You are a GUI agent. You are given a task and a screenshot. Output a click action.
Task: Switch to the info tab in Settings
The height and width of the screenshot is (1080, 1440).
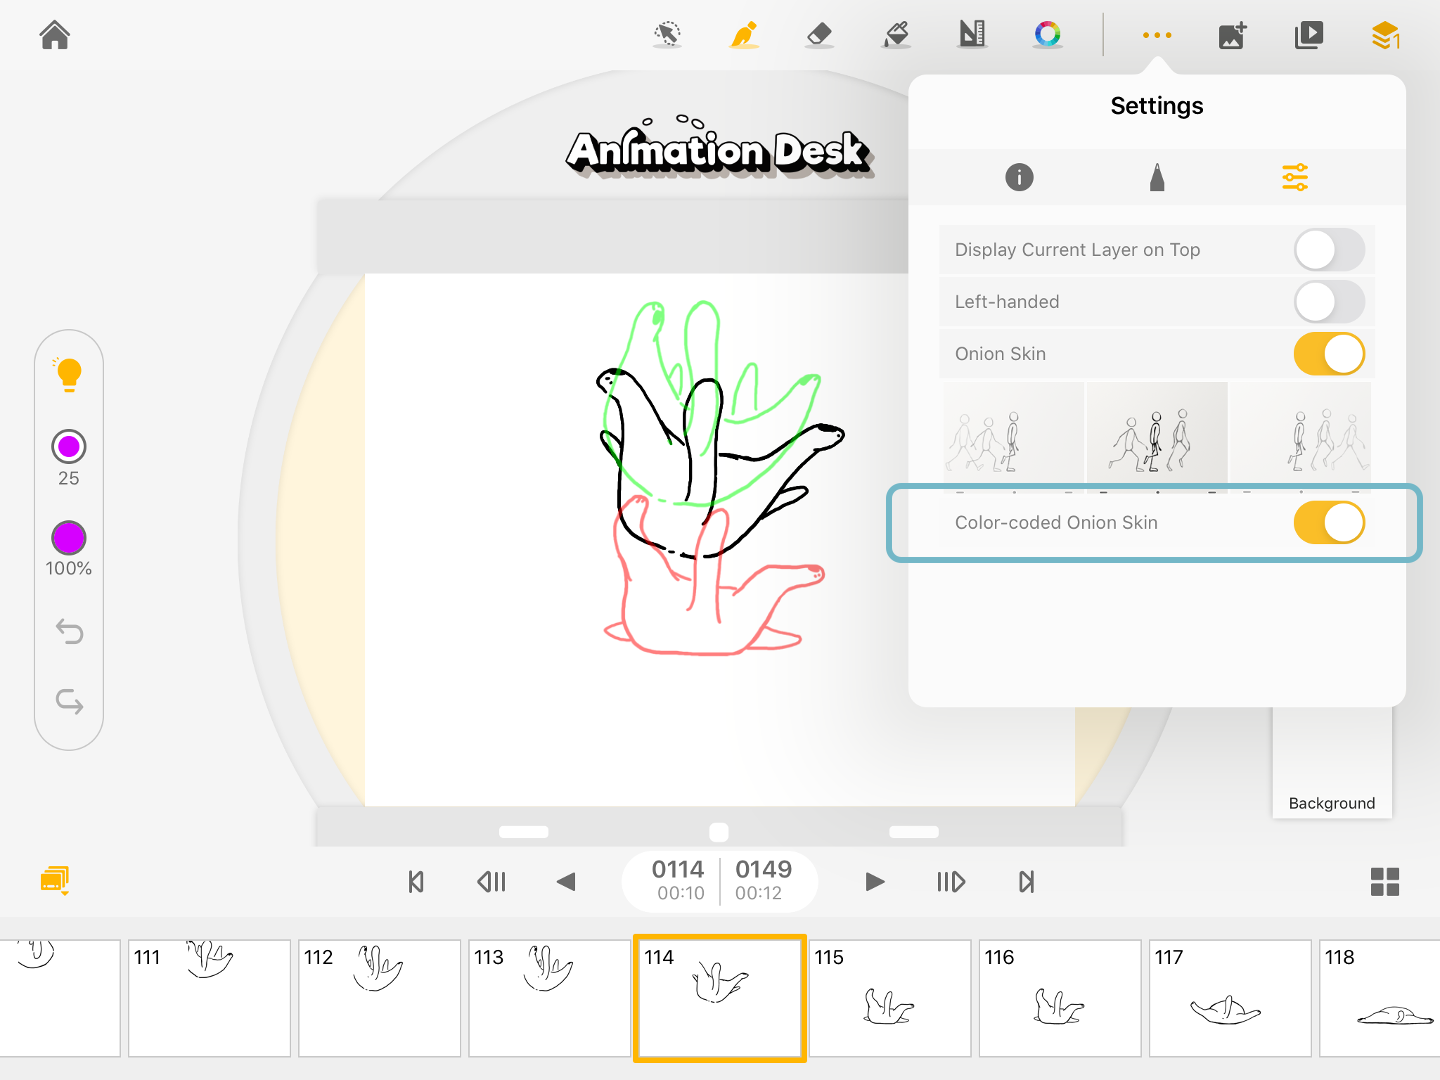(1019, 178)
